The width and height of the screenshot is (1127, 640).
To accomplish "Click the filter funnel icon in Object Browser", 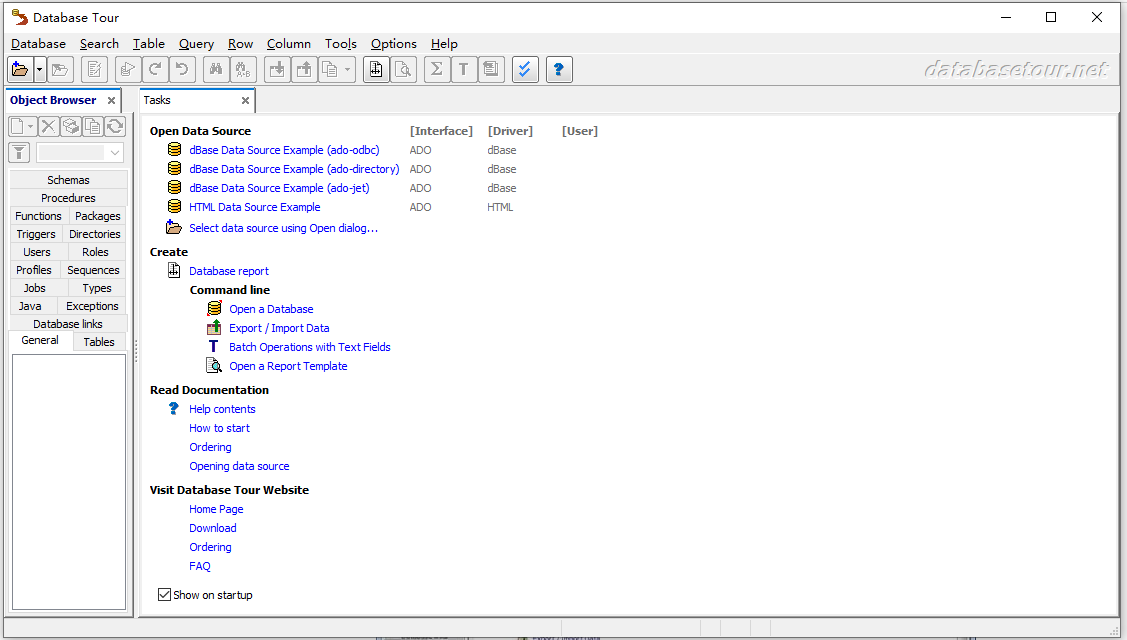I will [x=19, y=152].
